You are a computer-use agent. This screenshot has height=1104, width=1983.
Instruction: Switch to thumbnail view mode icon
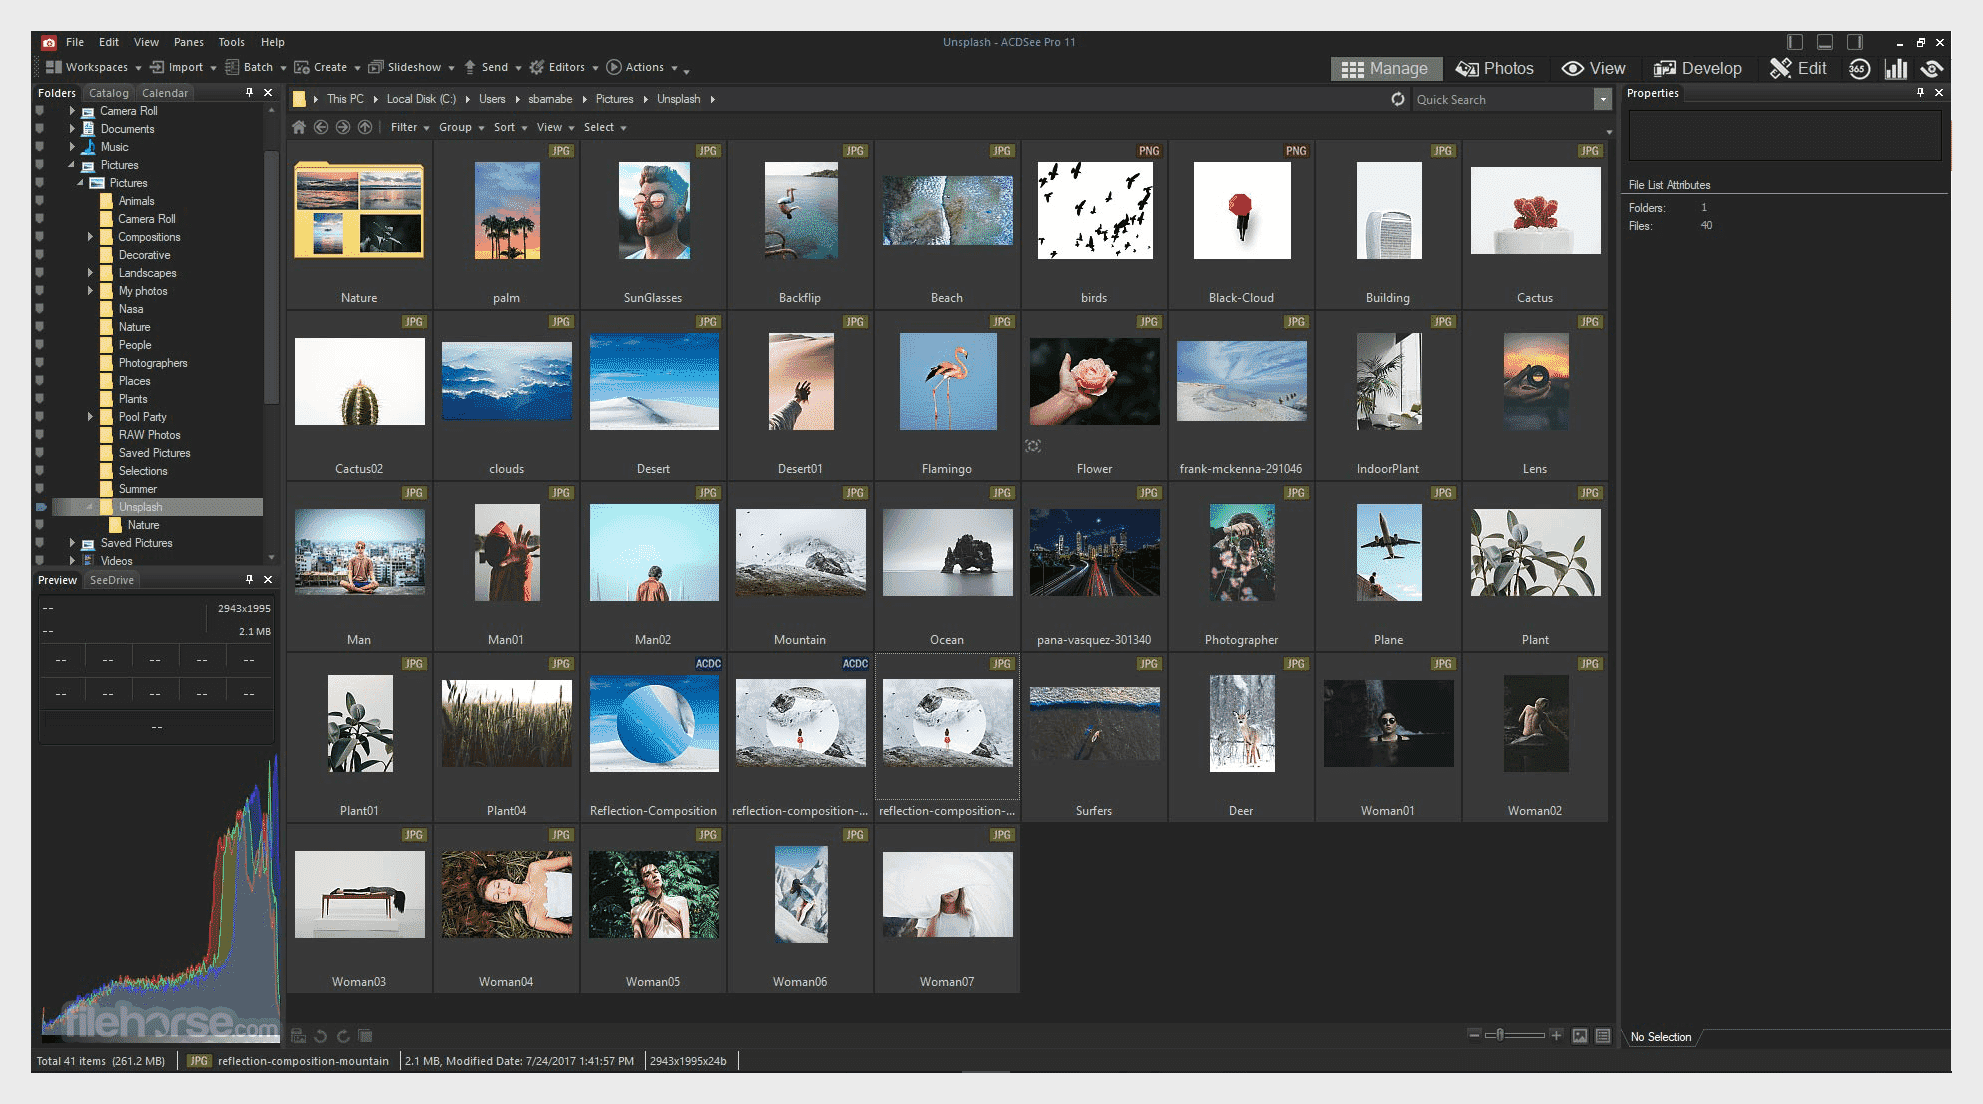coord(1580,1036)
